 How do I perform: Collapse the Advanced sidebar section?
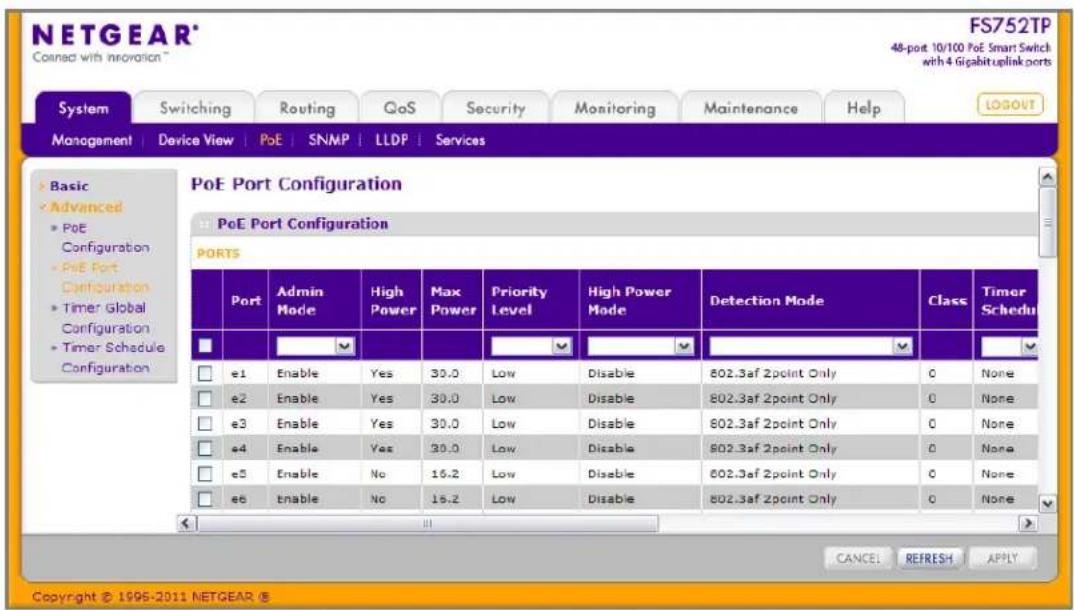pyautogui.click(x=81, y=207)
